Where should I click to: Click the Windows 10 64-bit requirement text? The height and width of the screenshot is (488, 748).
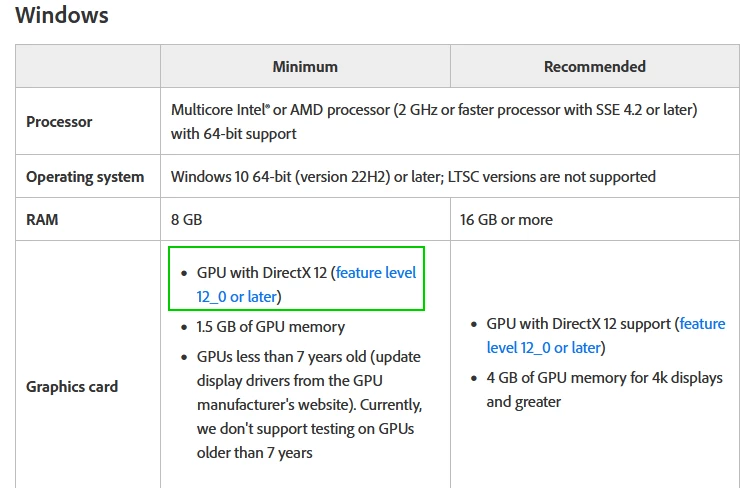pos(413,177)
